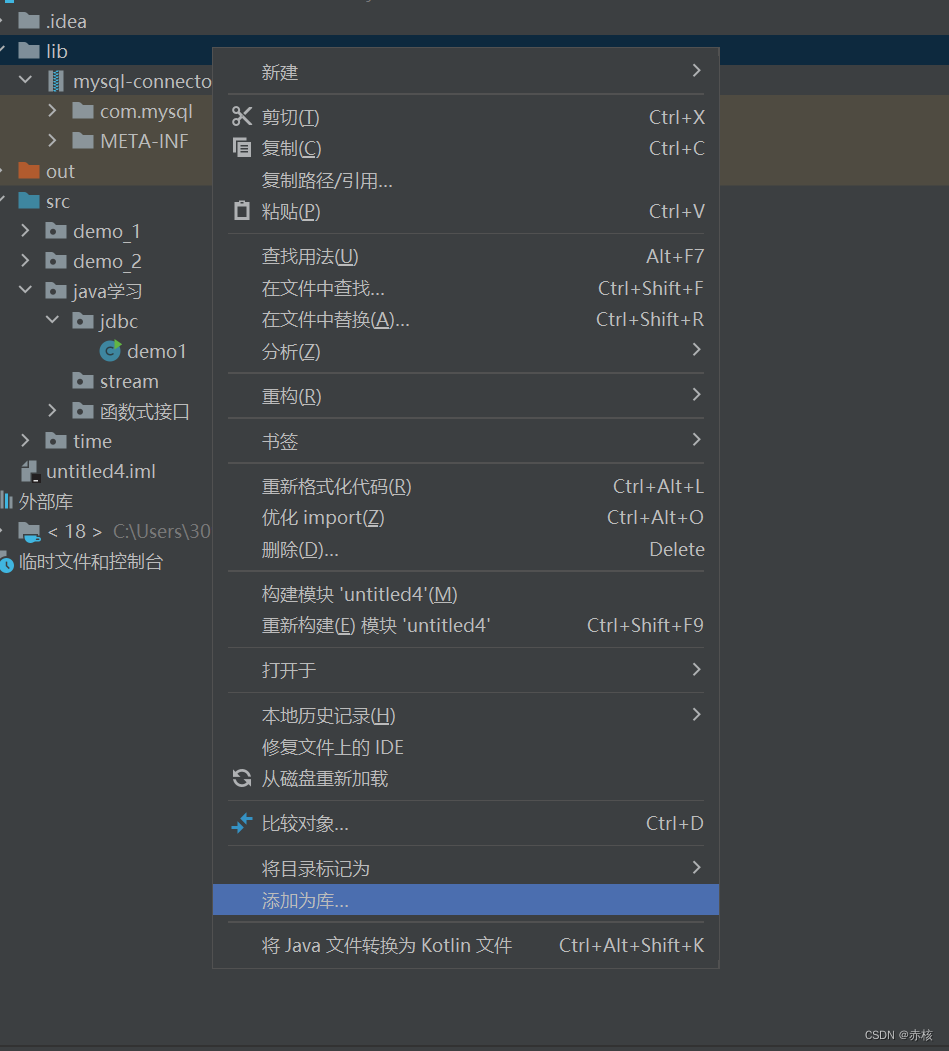The image size is (949, 1051).
Task: Select 重新格式化代码(R) menu entry
Action: click(x=466, y=486)
